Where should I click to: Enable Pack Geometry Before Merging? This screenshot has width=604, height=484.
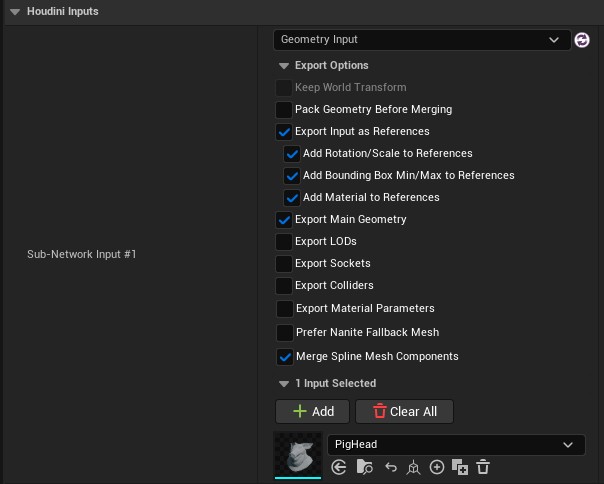pyautogui.click(x=284, y=109)
